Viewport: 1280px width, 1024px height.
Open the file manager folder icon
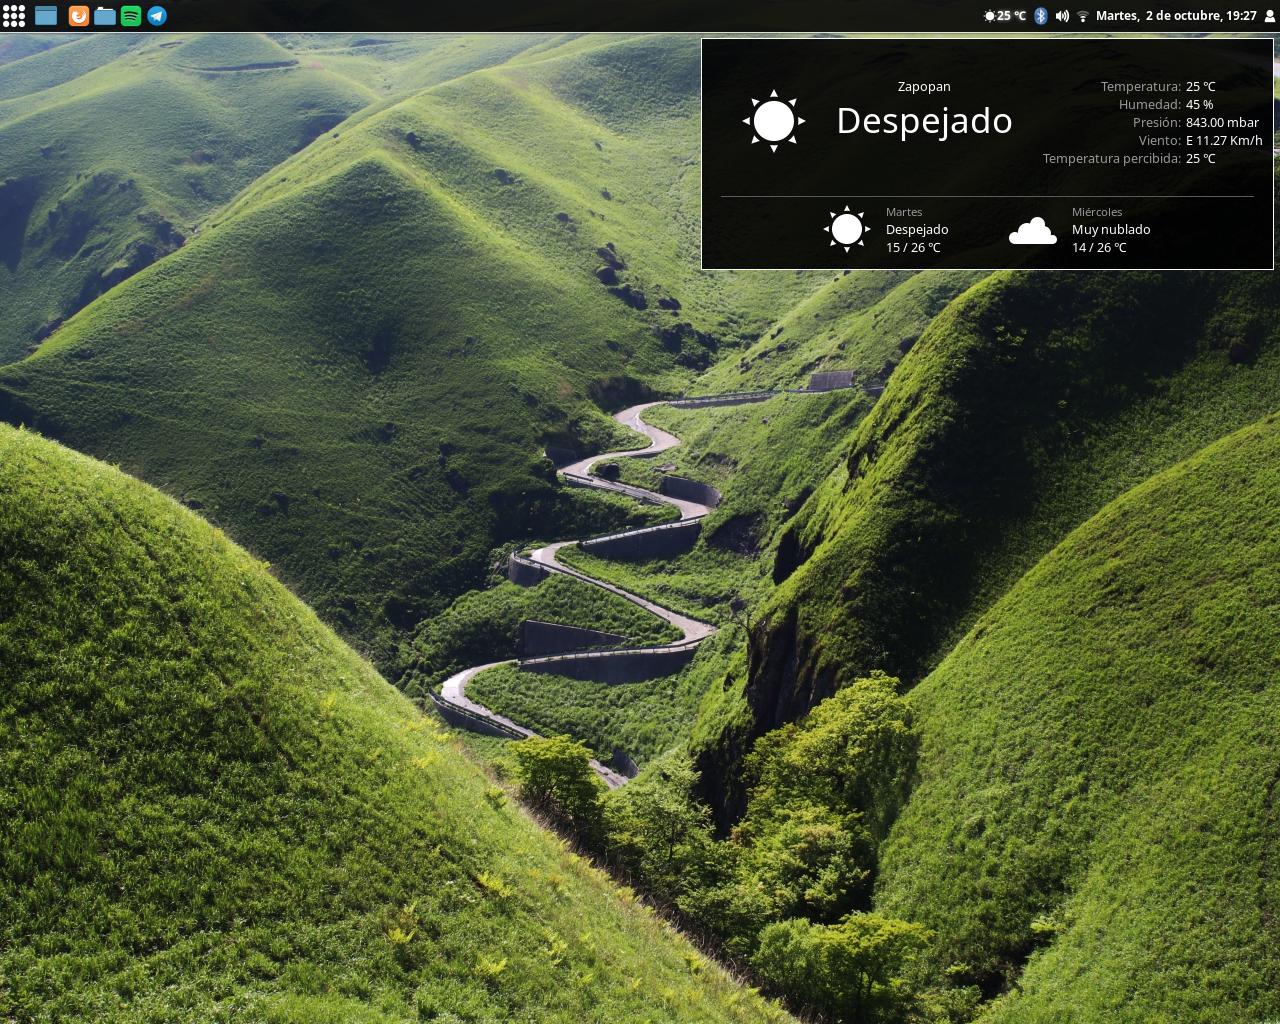[105, 15]
